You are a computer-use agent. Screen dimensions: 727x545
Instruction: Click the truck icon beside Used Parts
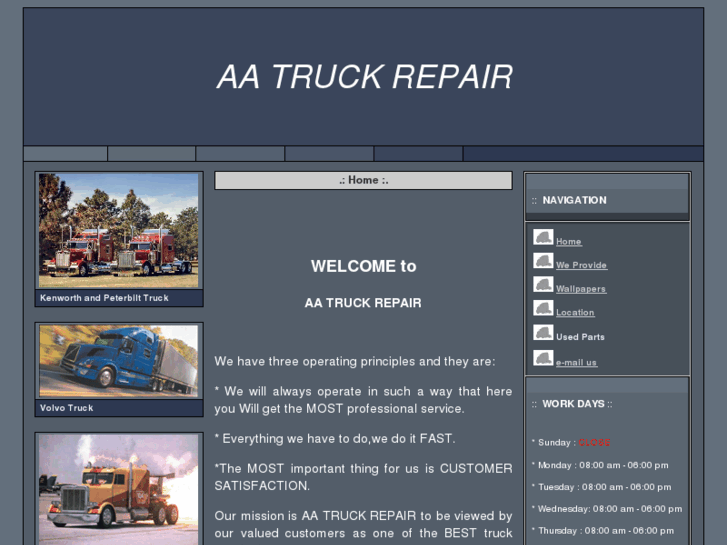click(x=543, y=333)
